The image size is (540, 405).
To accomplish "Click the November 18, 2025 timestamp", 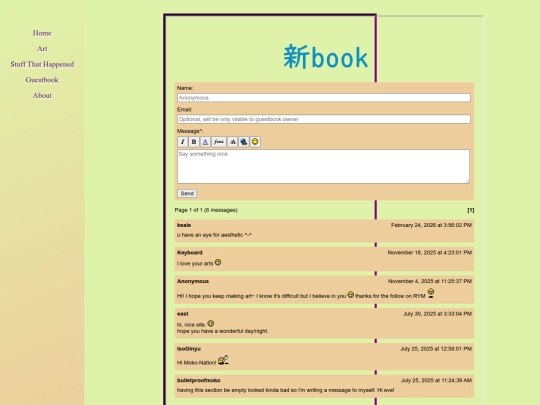I will point(430,253).
